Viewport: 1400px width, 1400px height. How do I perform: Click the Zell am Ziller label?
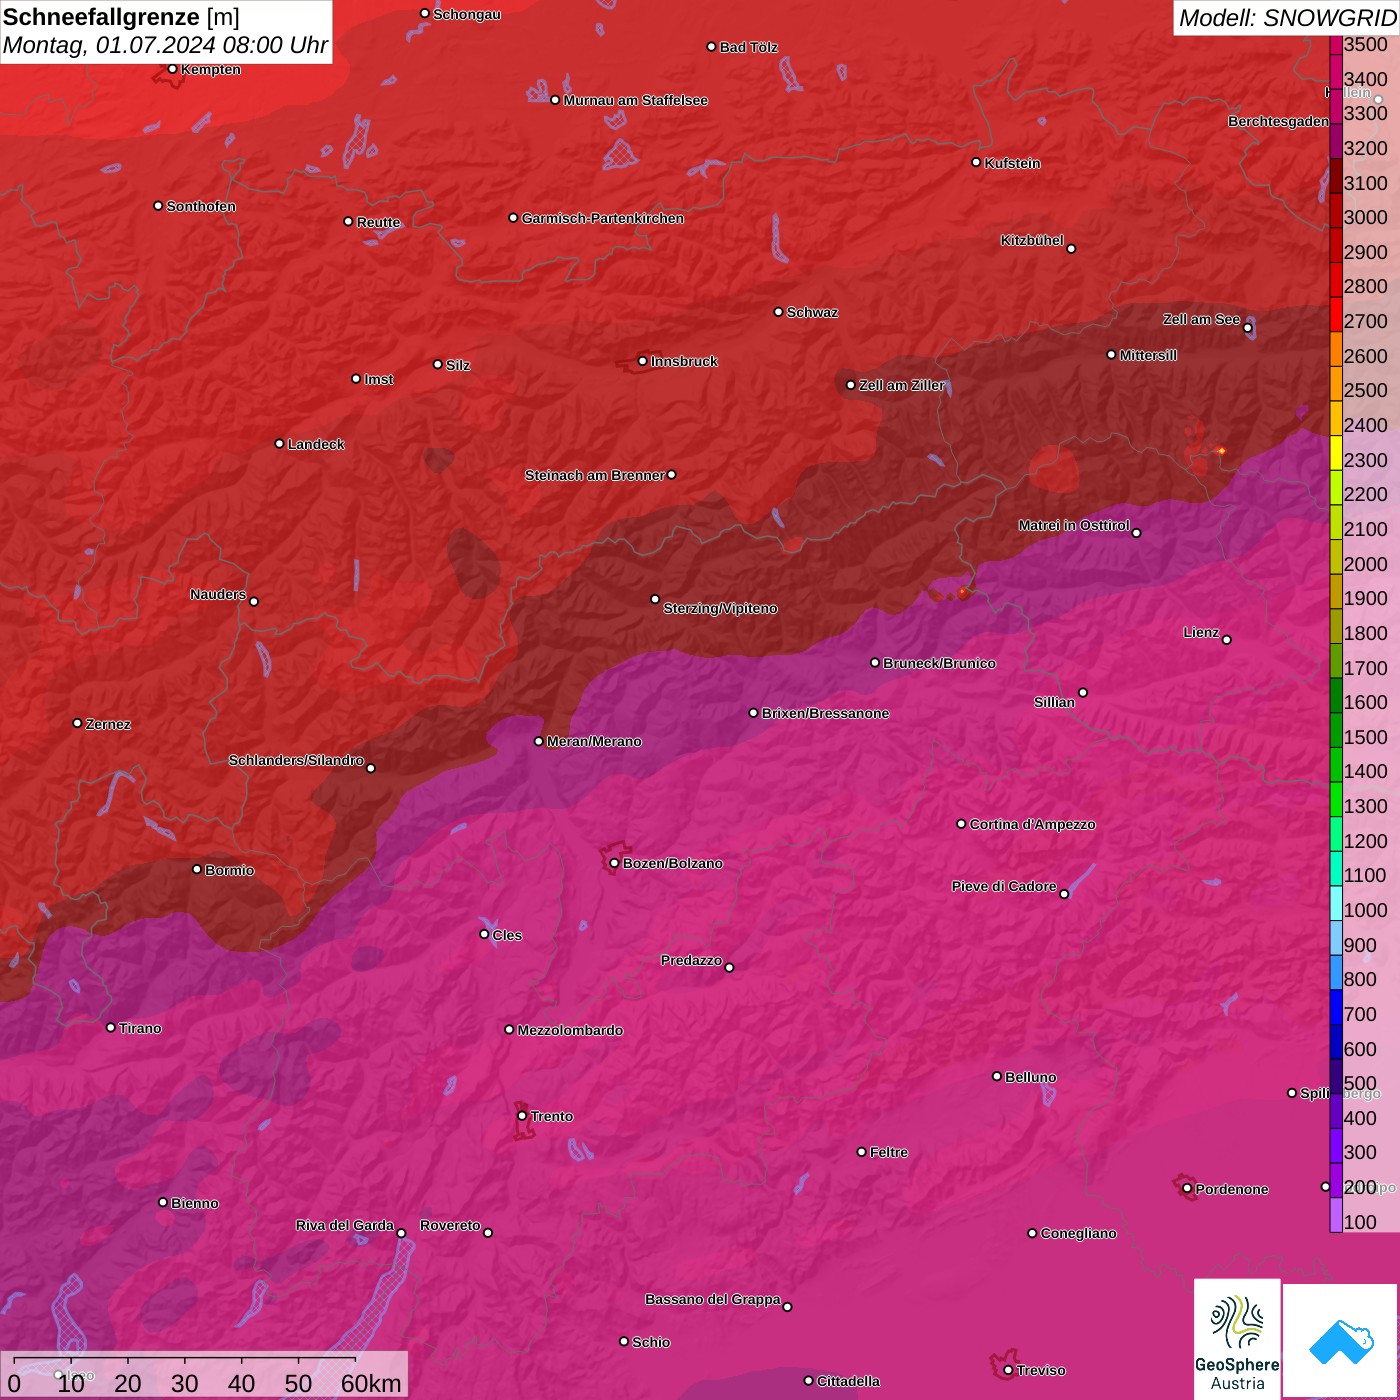902,385
